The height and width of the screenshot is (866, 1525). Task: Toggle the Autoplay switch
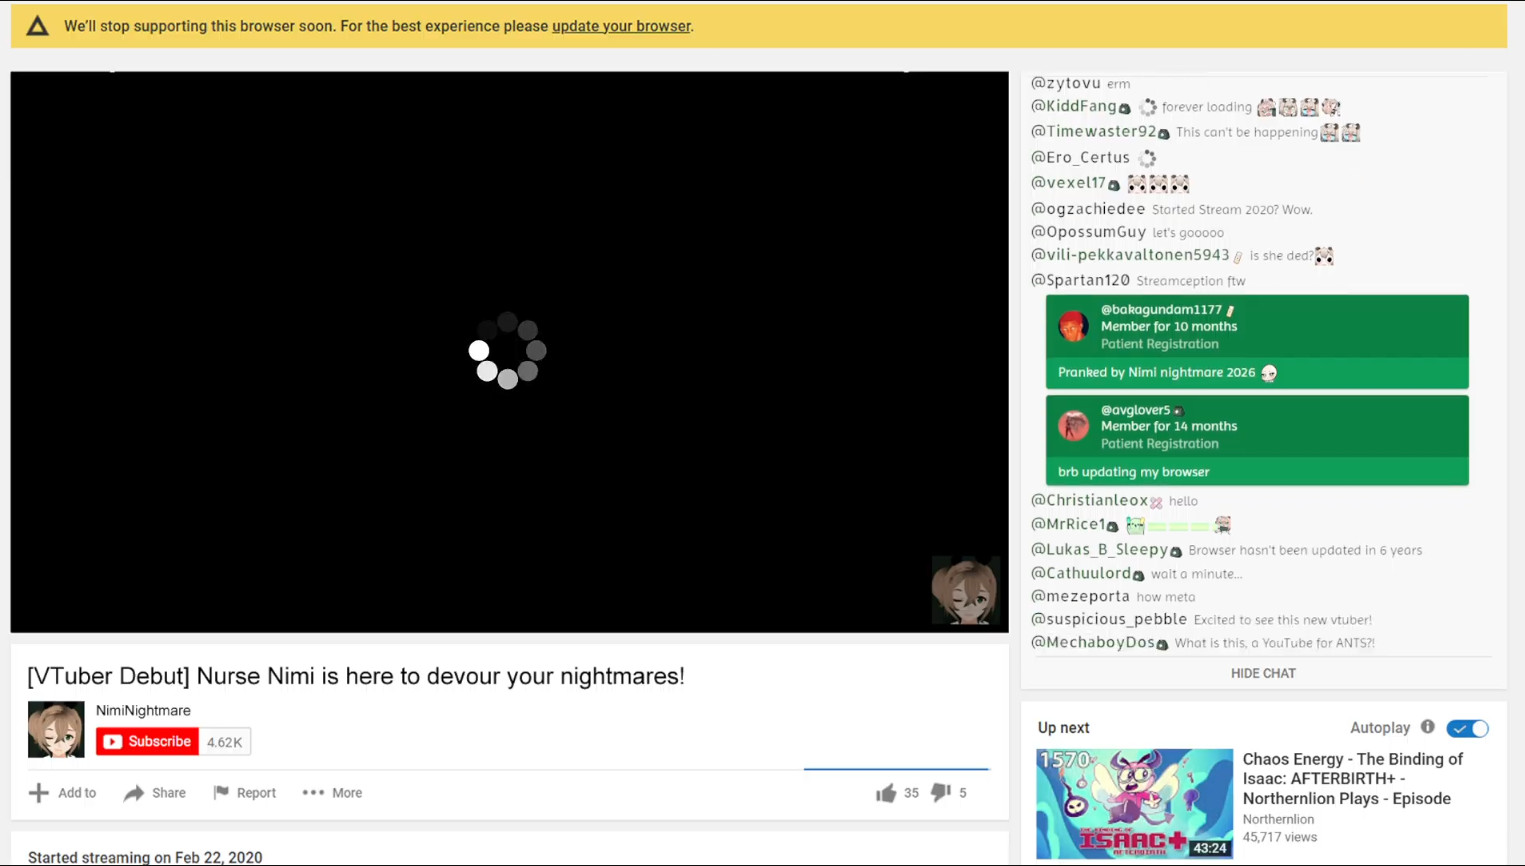coord(1468,728)
